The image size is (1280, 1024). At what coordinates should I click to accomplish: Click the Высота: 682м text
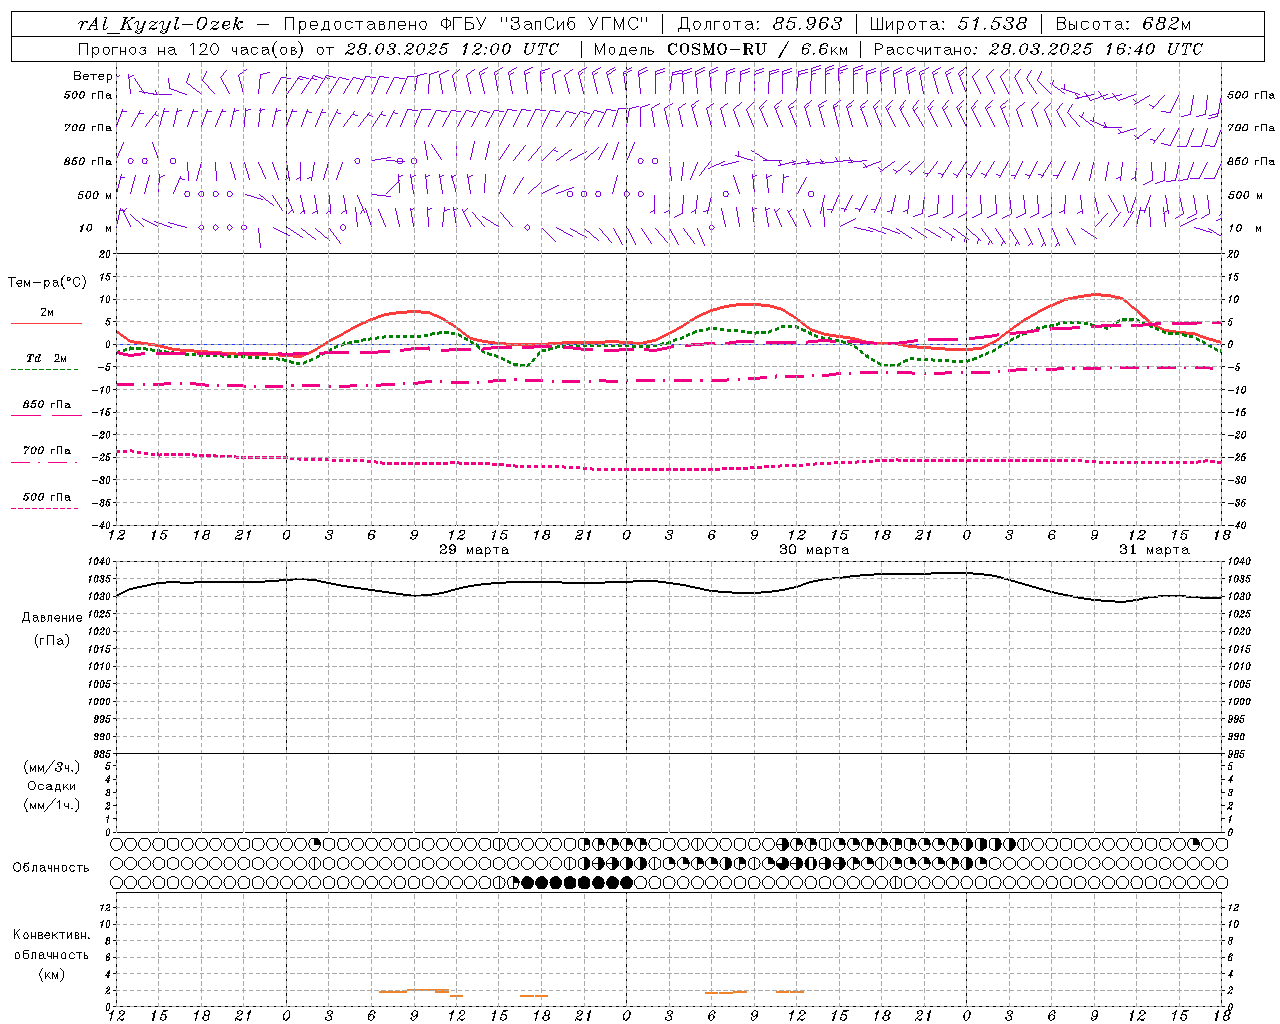(x=1123, y=24)
